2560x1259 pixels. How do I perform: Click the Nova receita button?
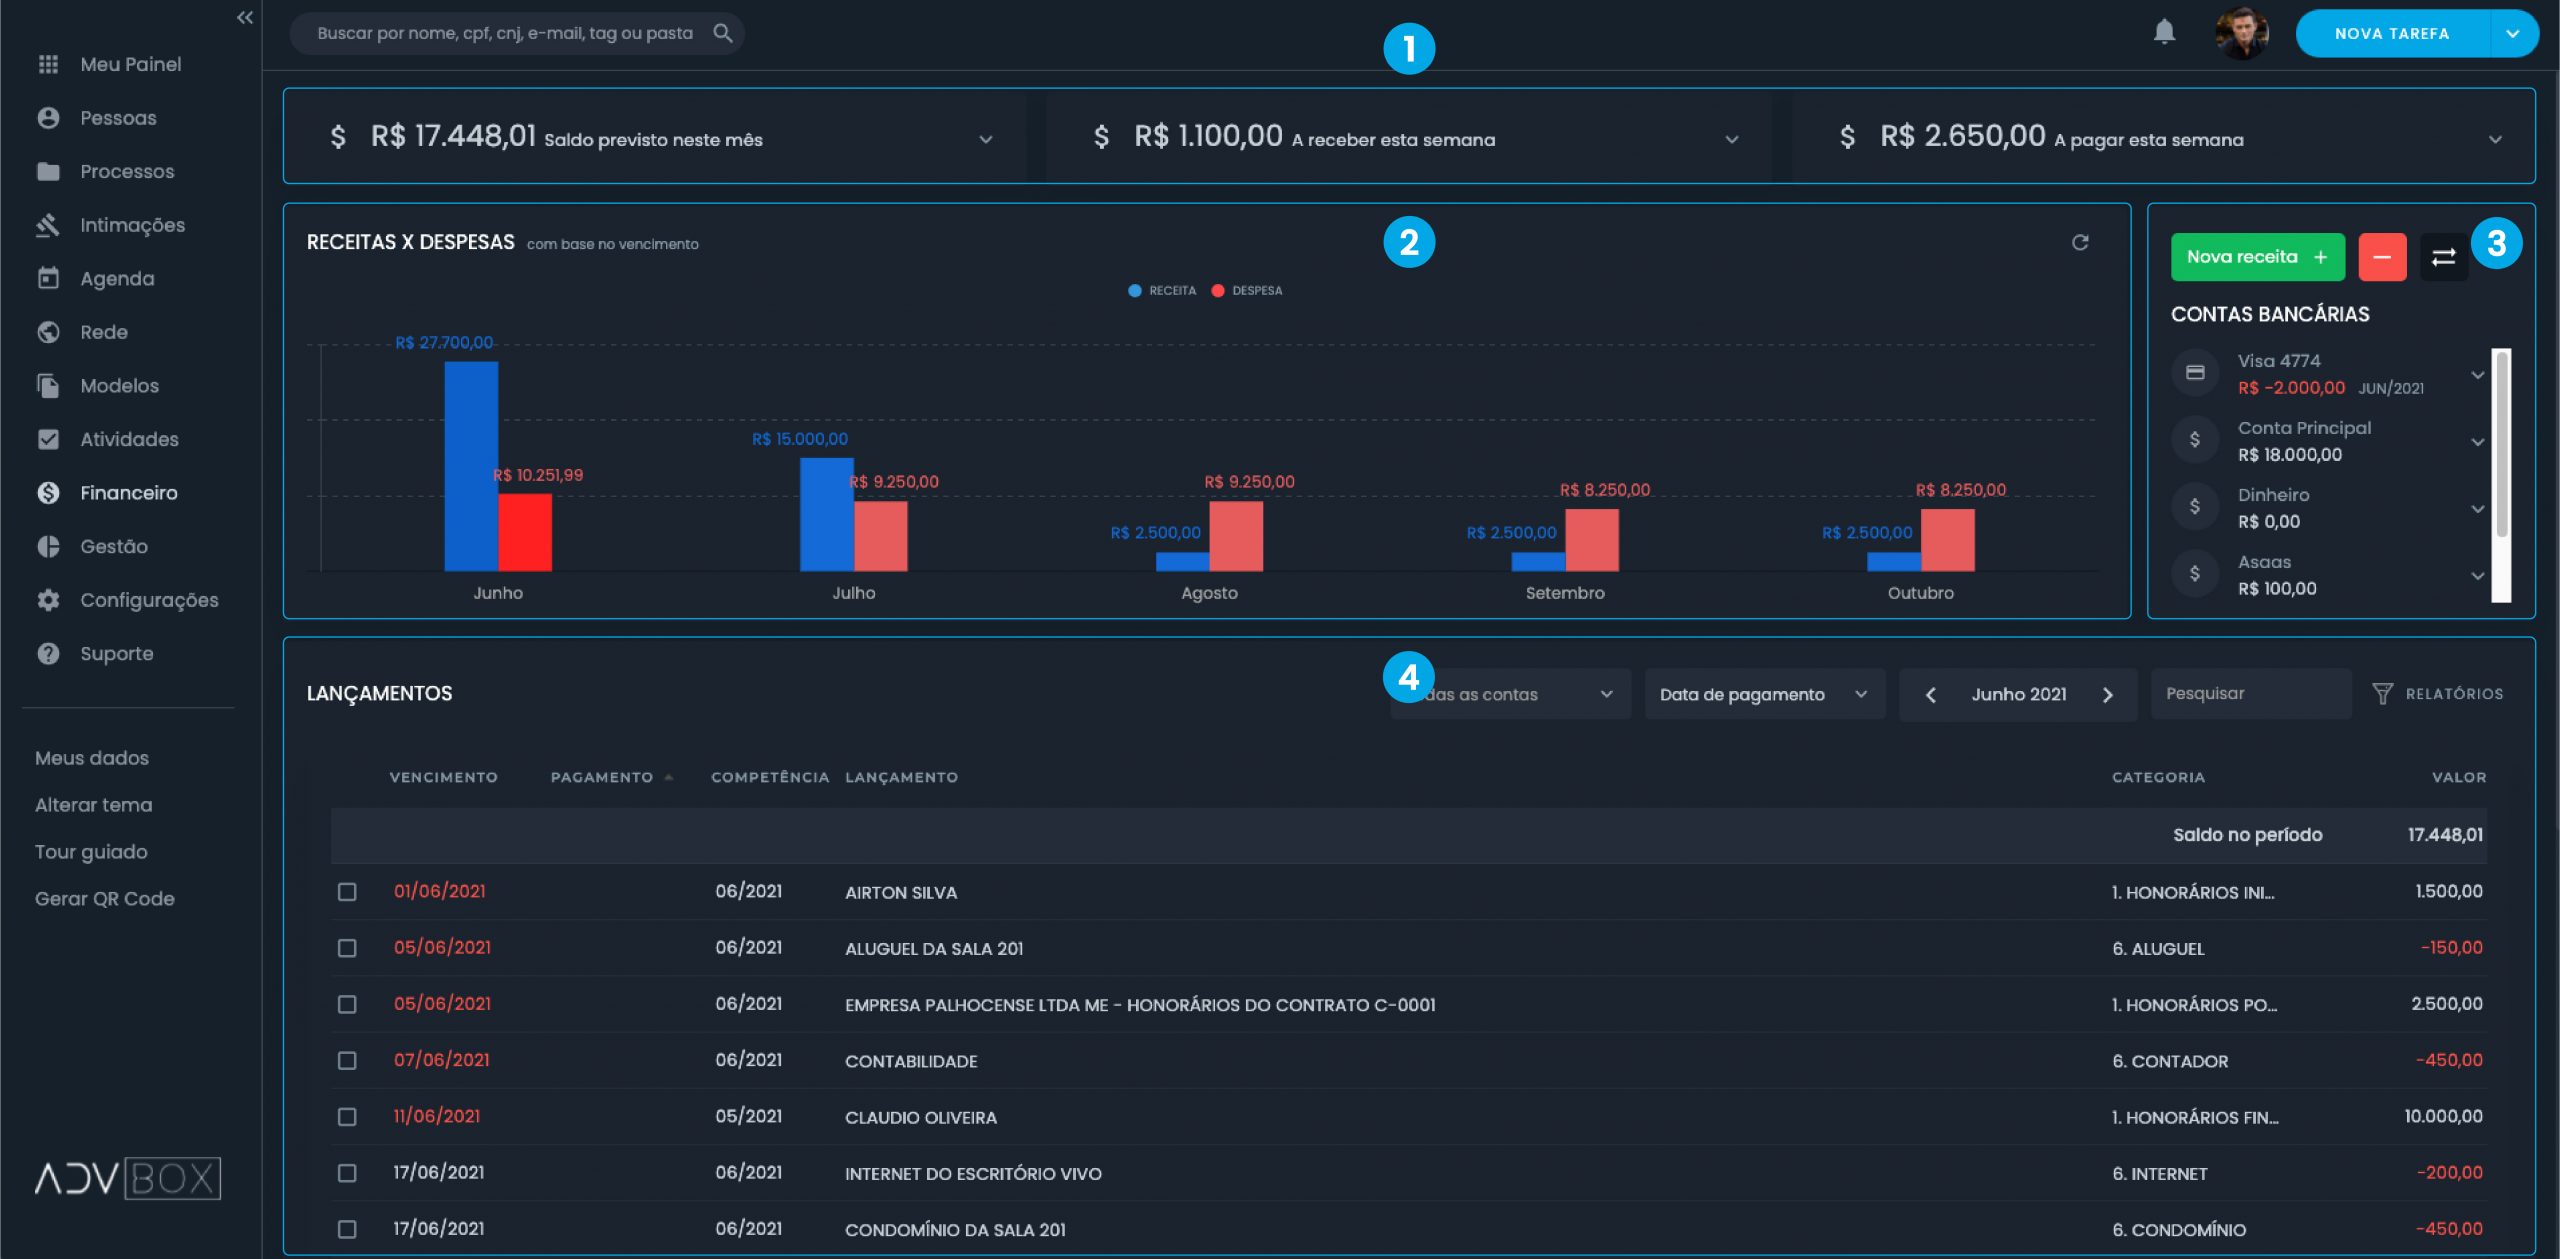[x=2256, y=257]
